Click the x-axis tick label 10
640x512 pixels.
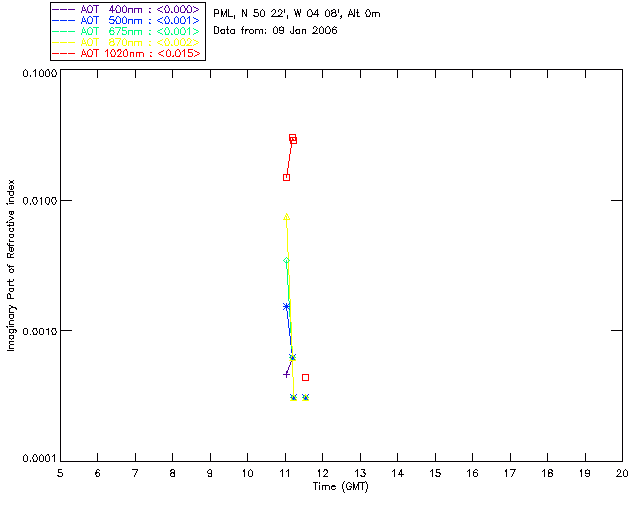tap(247, 473)
